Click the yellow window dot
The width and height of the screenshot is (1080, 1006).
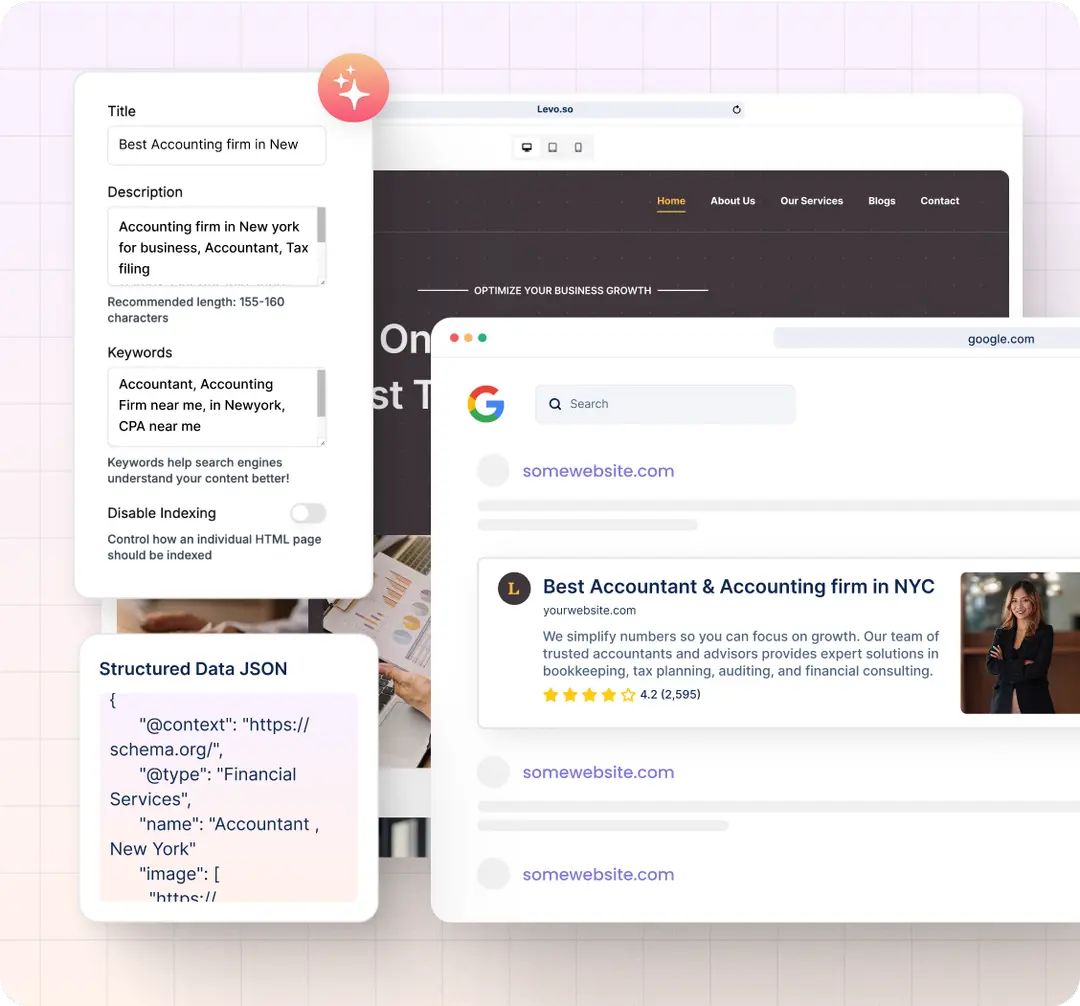click(468, 337)
